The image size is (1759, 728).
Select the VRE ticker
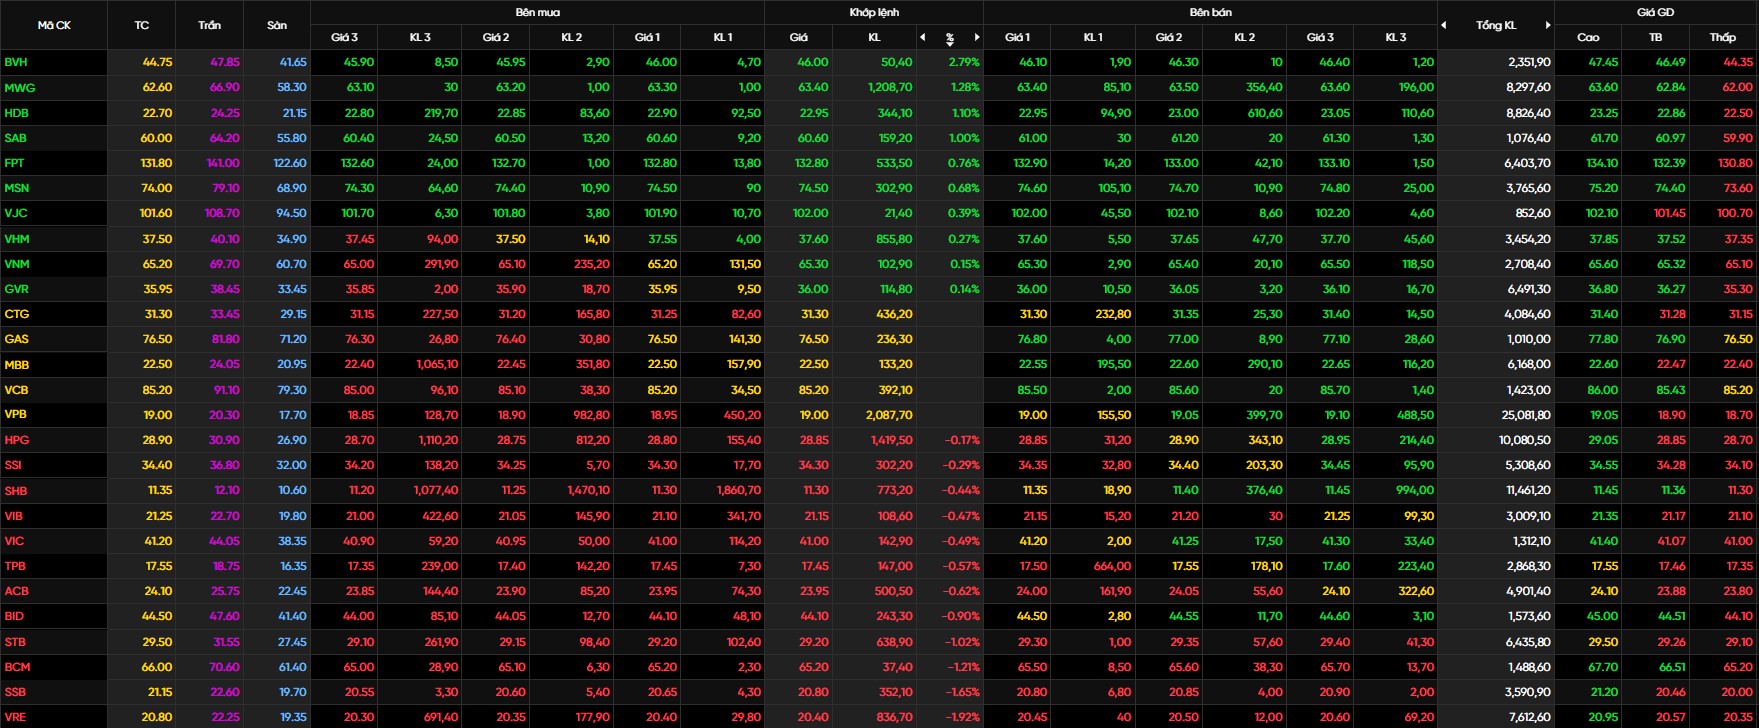coord(16,717)
